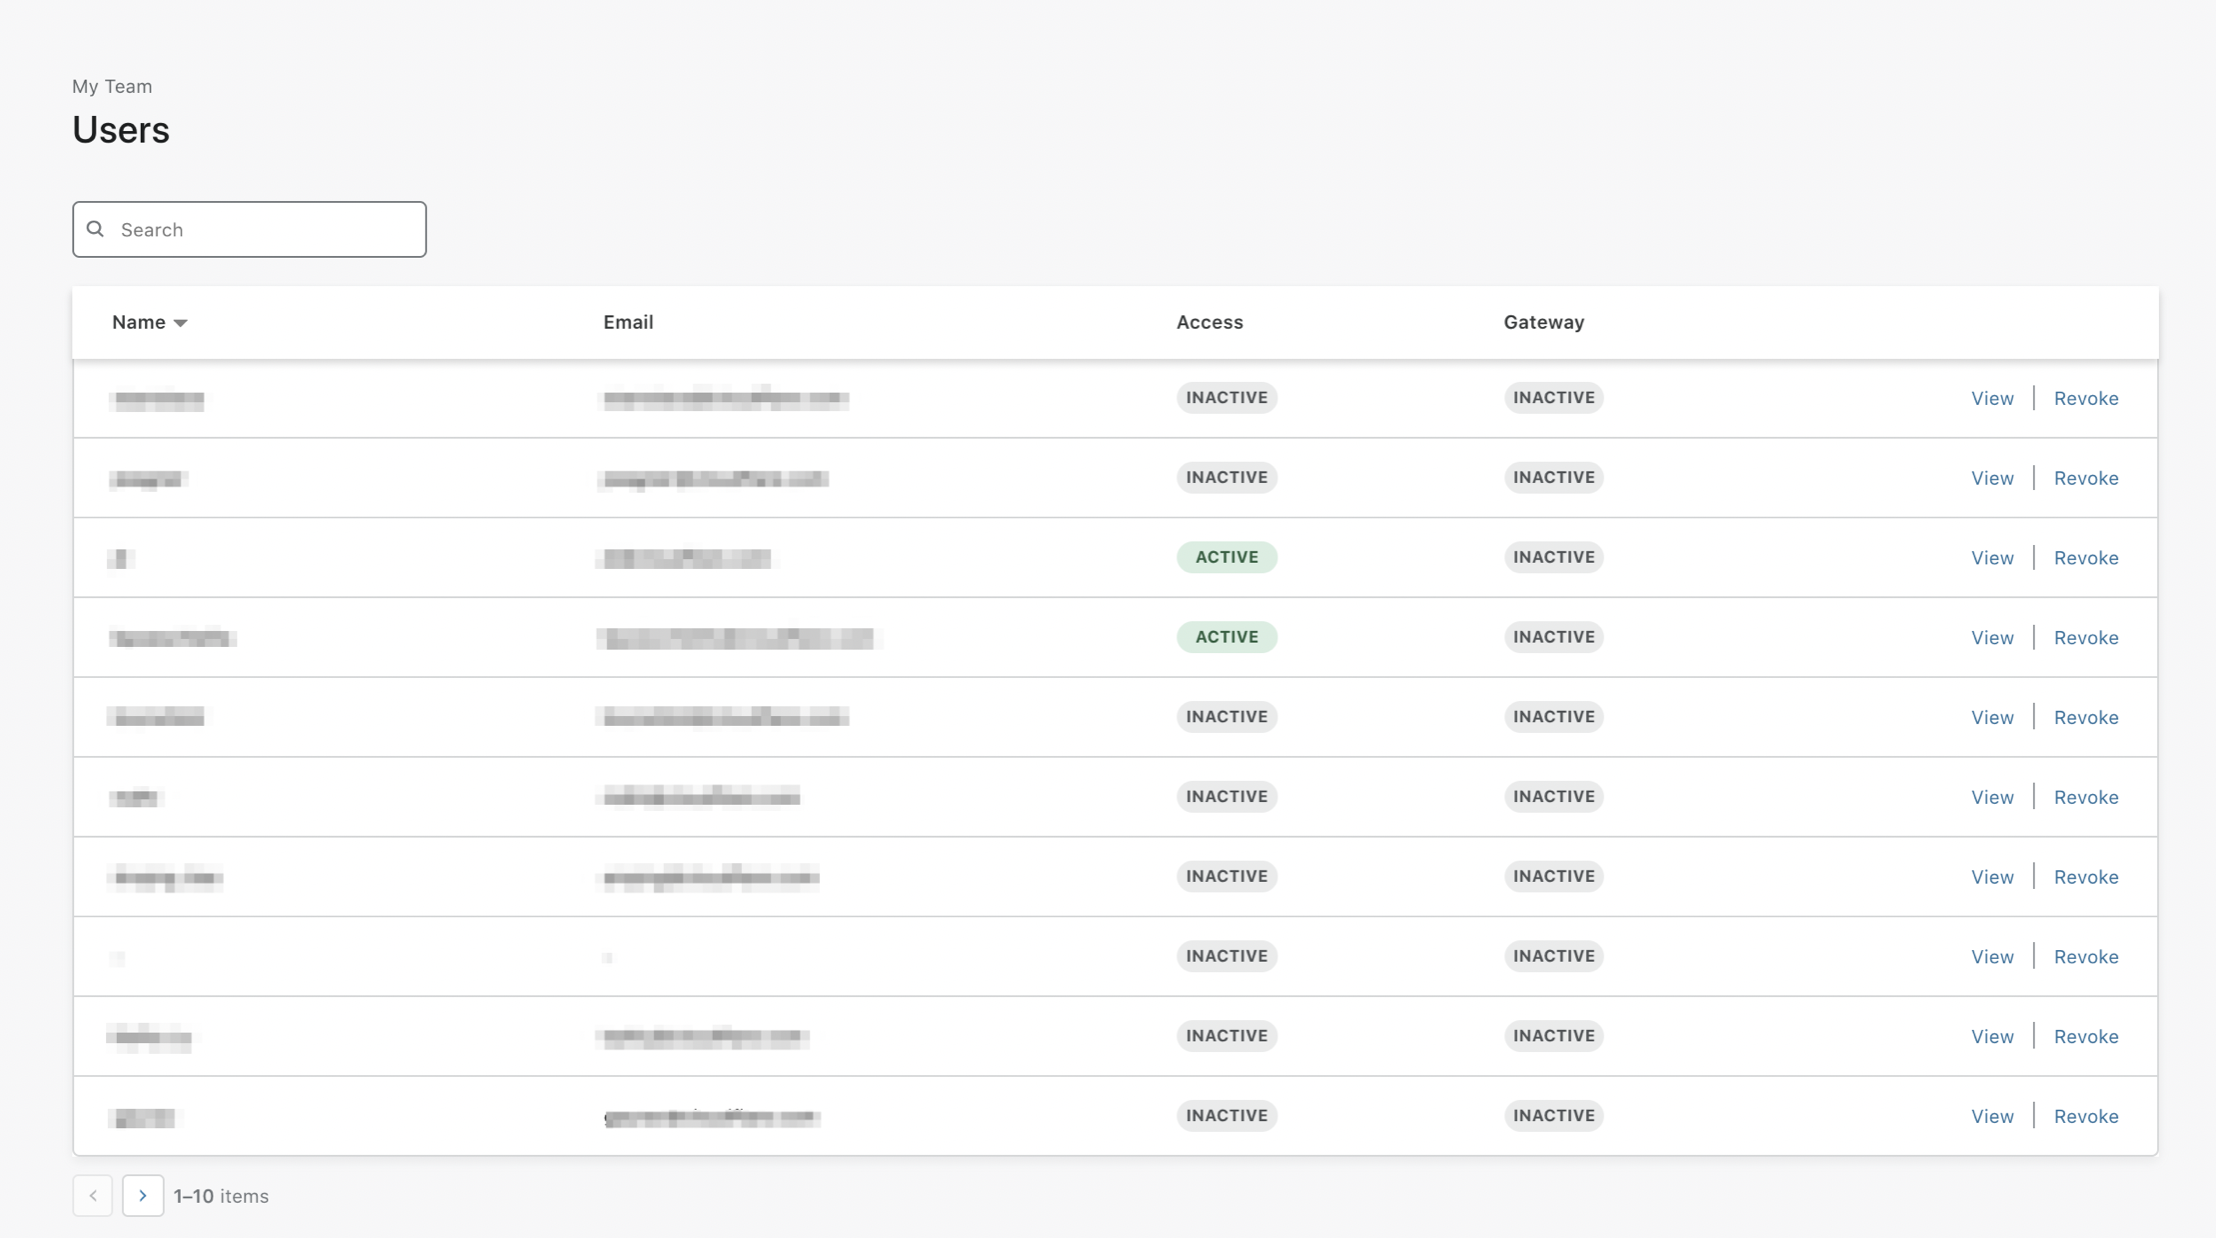Click the Email column header
This screenshot has width=2216, height=1238.
coord(628,322)
